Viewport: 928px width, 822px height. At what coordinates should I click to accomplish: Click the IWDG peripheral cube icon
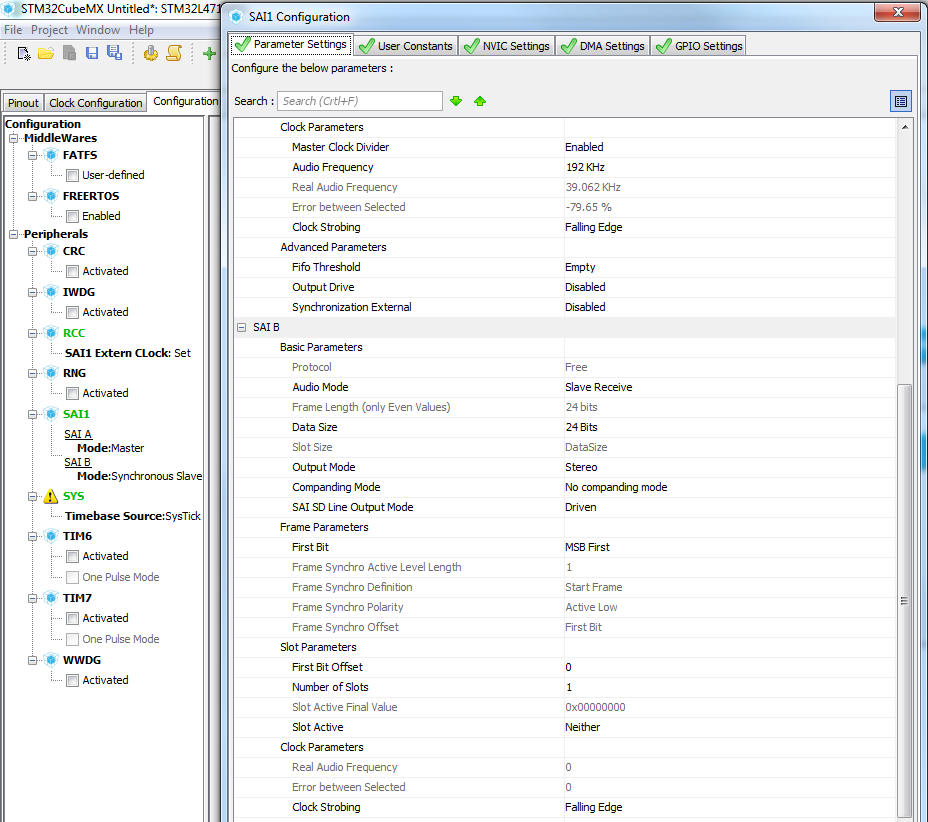(51, 292)
